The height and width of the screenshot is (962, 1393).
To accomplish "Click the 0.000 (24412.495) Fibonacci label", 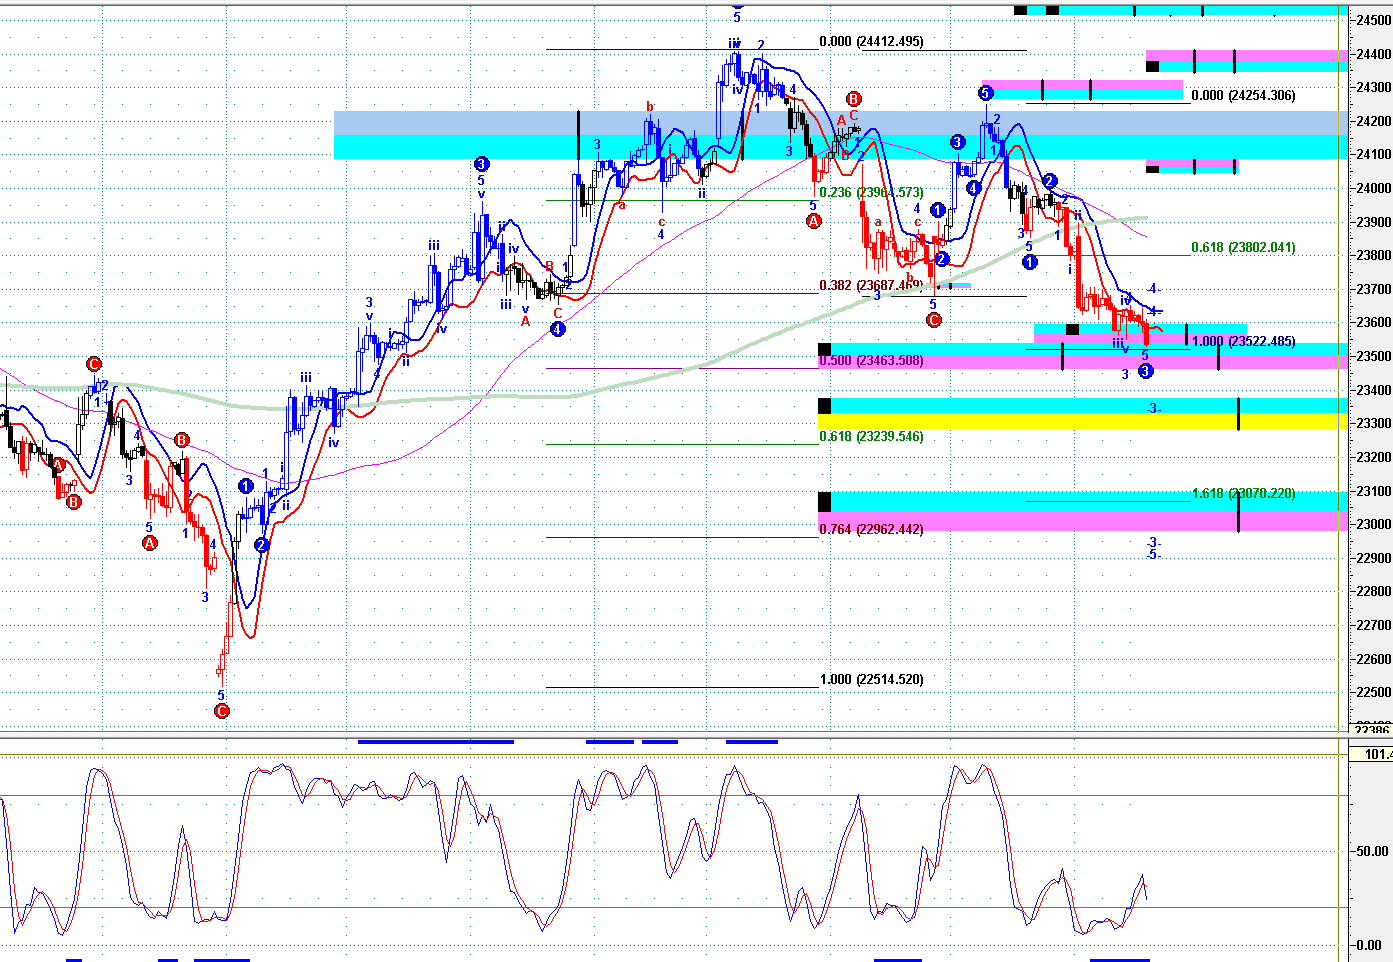I will (871, 42).
